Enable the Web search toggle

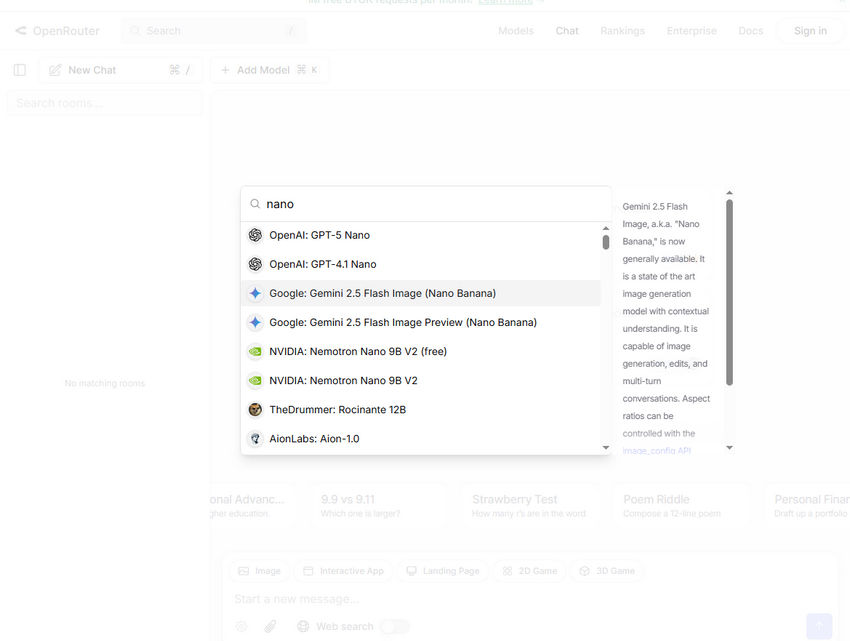(x=394, y=626)
